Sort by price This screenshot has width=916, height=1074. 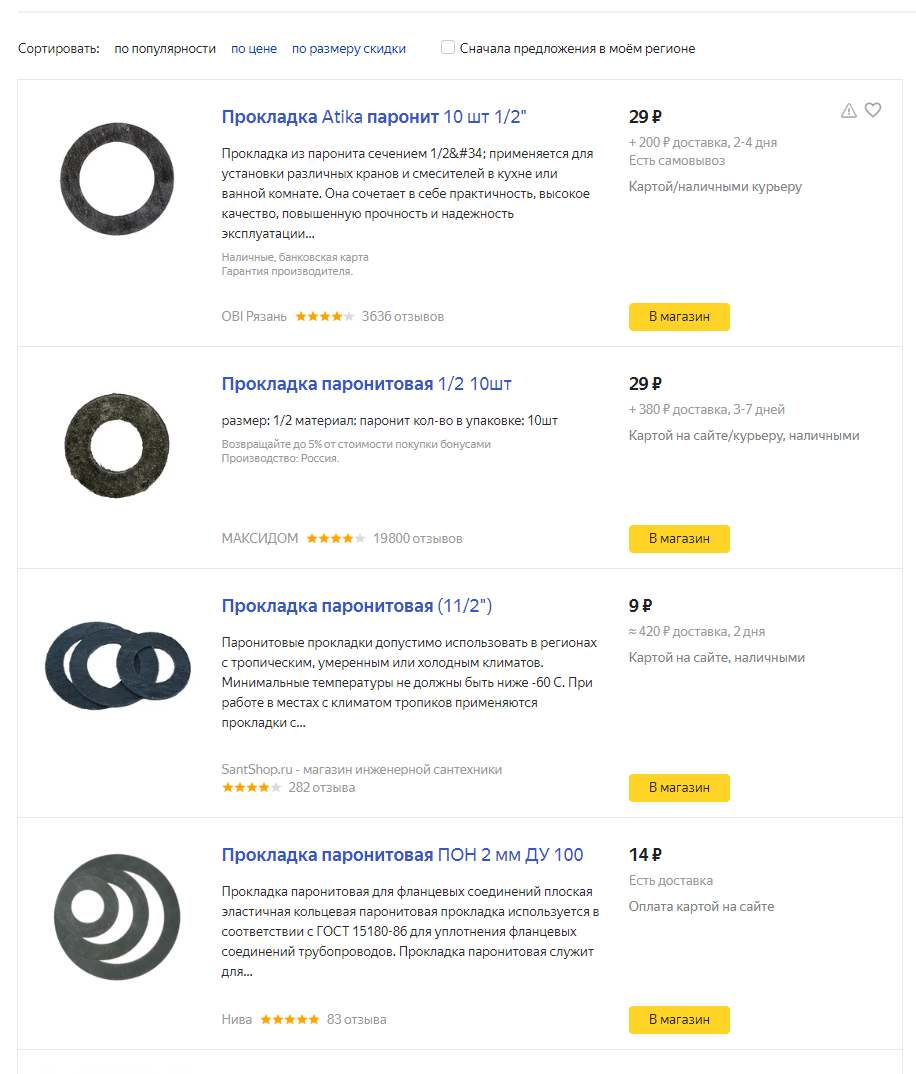tap(254, 48)
